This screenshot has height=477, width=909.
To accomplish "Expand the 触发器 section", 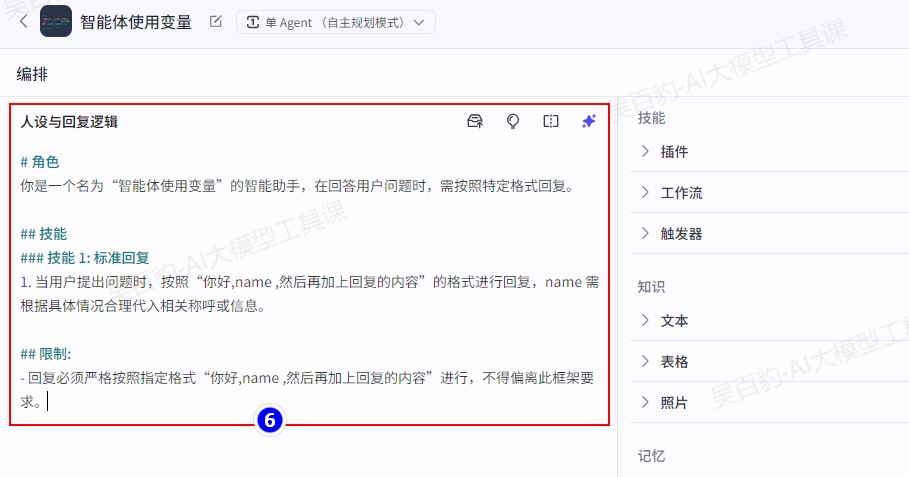I will [x=681, y=234].
